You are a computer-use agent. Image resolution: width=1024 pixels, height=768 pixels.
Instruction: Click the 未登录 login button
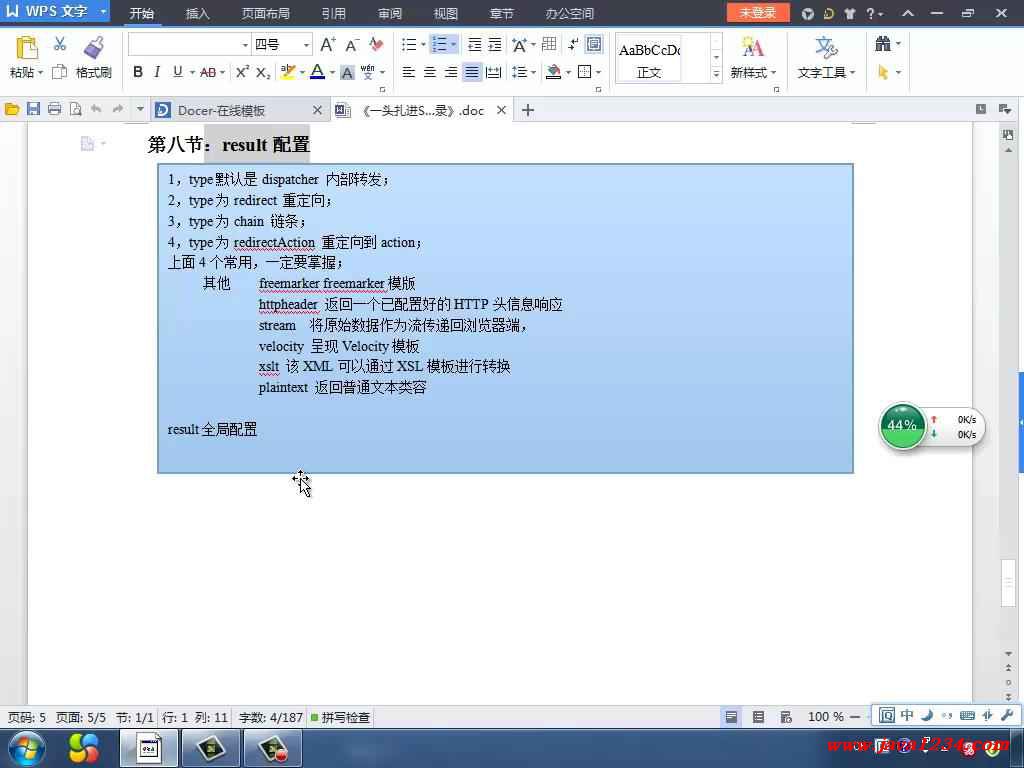pyautogui.click(x=758, y=12)
